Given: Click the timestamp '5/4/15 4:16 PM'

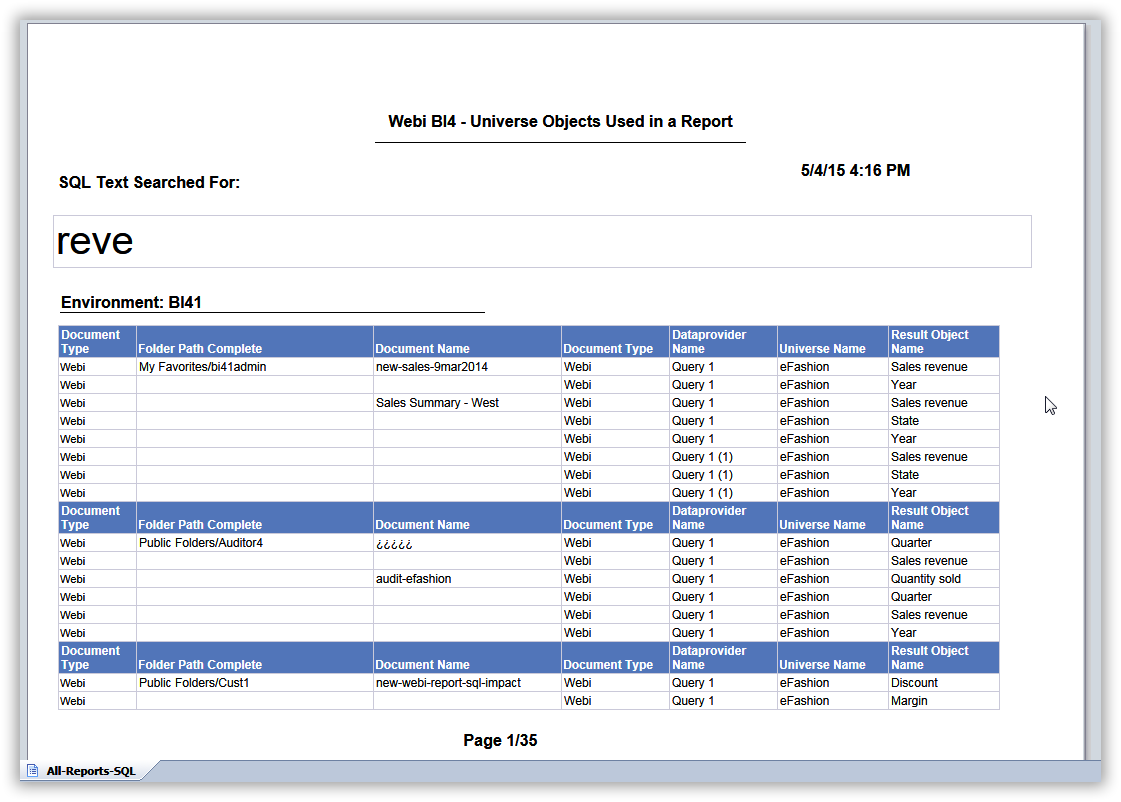Looking at the screenshot, I should coord(855,170).
